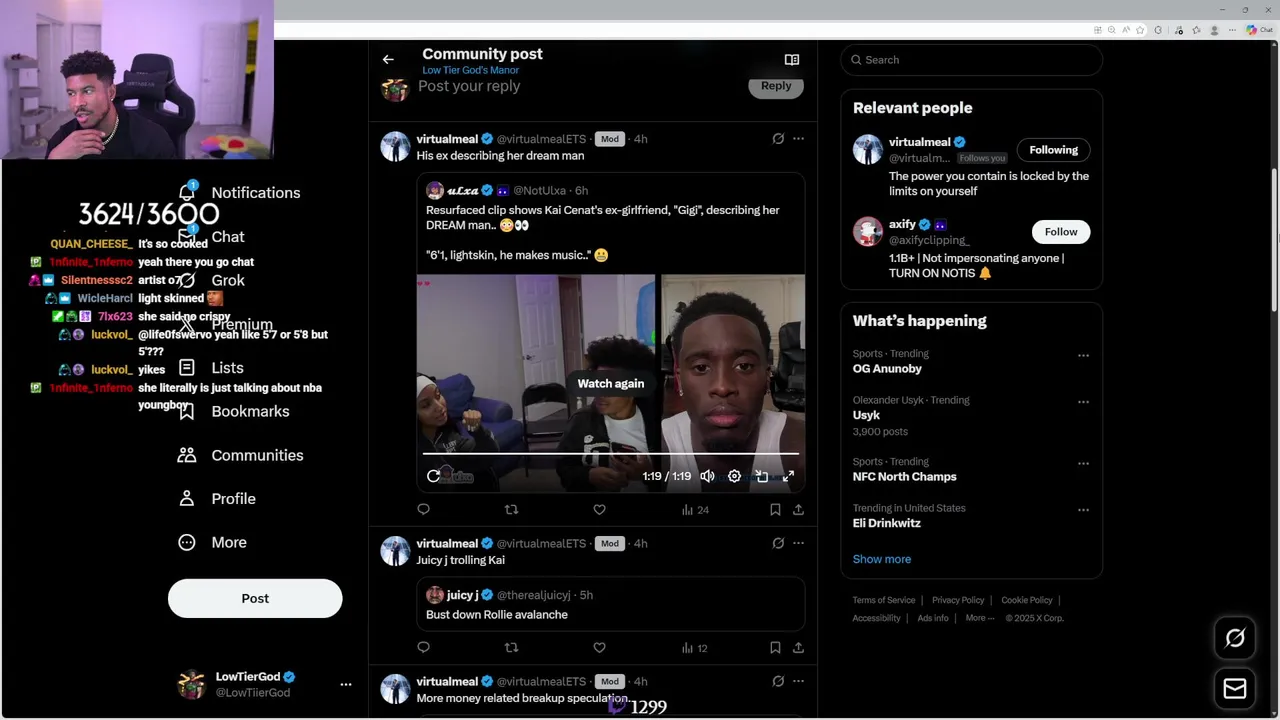Viewport: 1280px width, 720px height.
Task: Share 'Juicy j trolling Kai' post
Action: point(798,648)
